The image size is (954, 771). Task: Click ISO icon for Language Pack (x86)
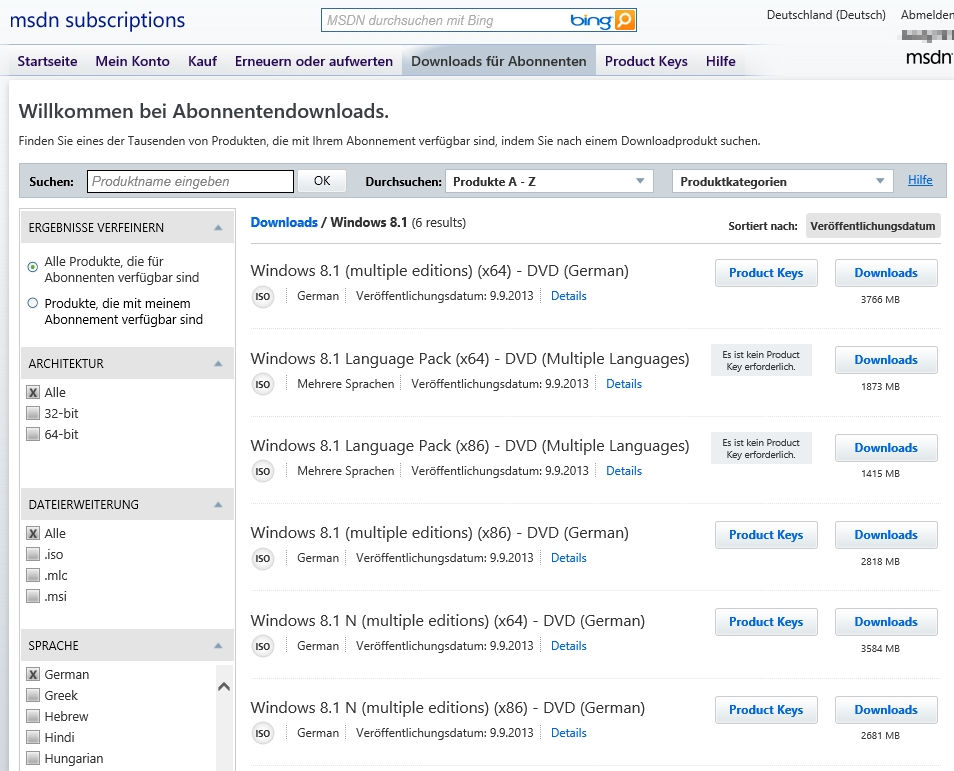tap(263, 472)
